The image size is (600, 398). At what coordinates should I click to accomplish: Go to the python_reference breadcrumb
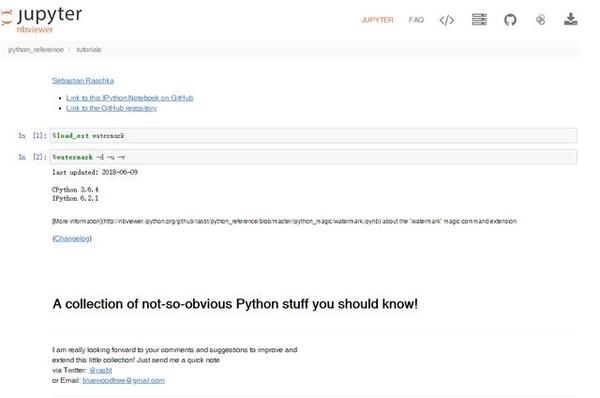[36, 50]
